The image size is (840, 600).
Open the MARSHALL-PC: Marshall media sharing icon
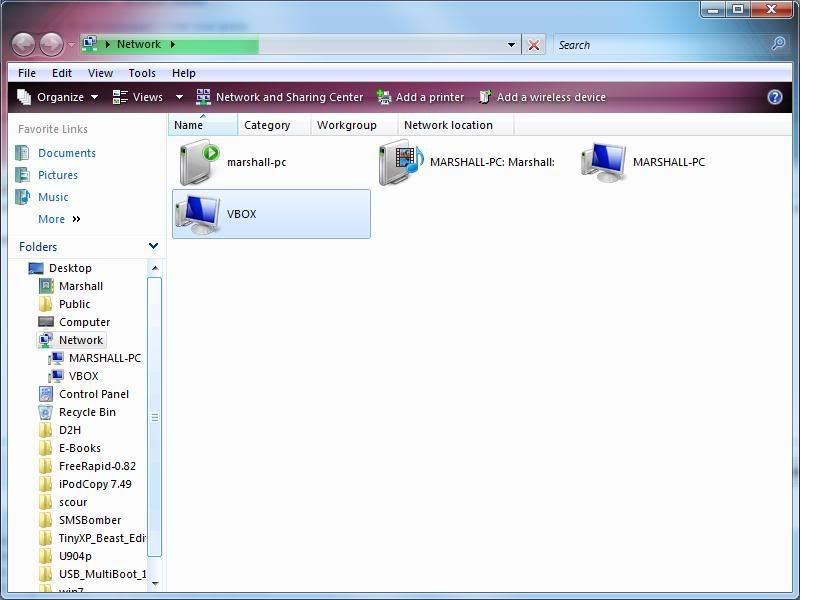click(x=401, y=162)
